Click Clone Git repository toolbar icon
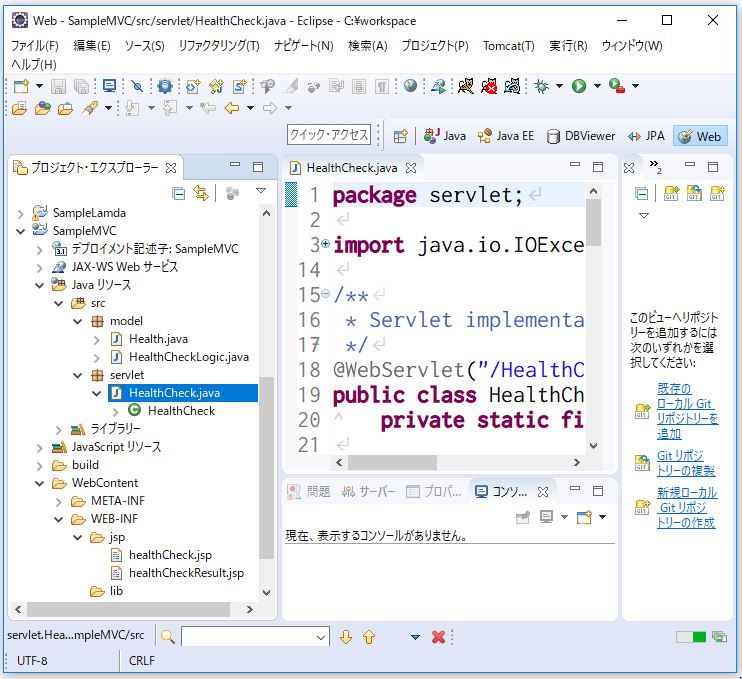This screenshot has width=742, height=679. point(694,194)
